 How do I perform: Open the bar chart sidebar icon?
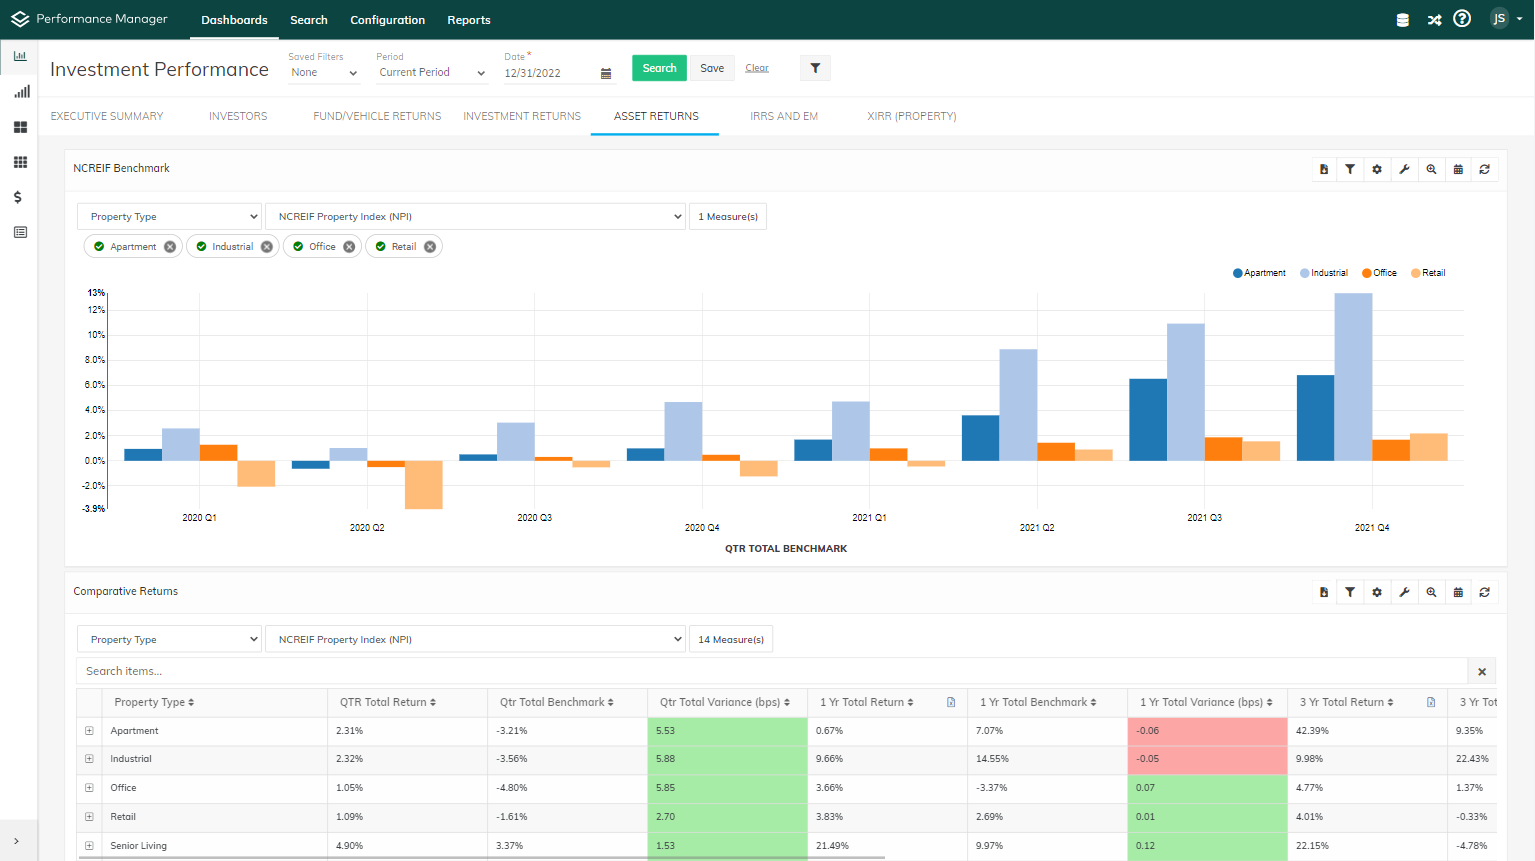click(20, 56)
